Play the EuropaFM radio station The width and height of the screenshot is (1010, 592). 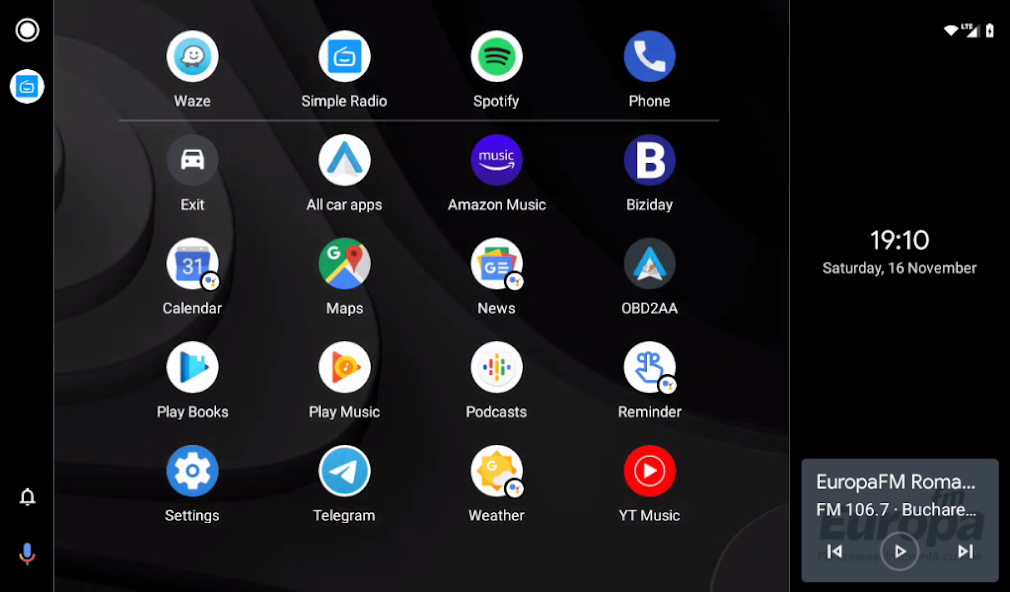pos(899,551)
